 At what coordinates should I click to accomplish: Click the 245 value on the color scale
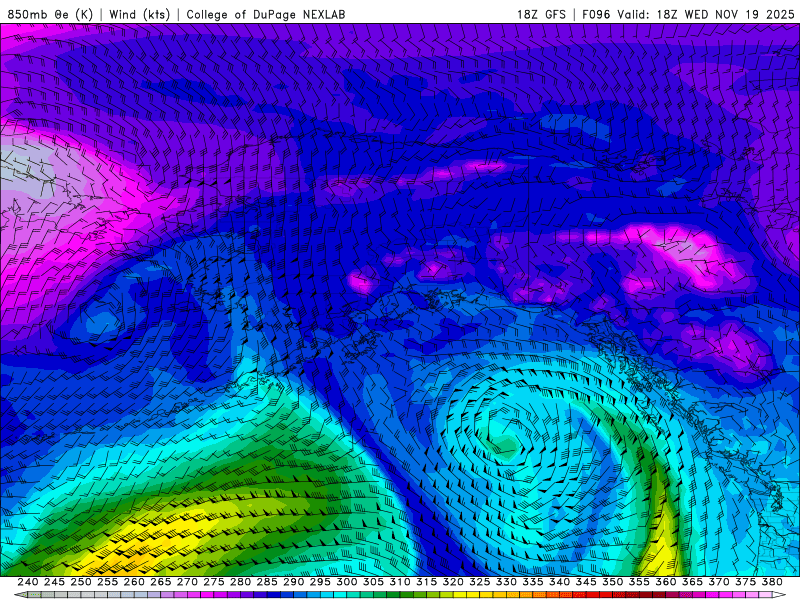(54, 582)
